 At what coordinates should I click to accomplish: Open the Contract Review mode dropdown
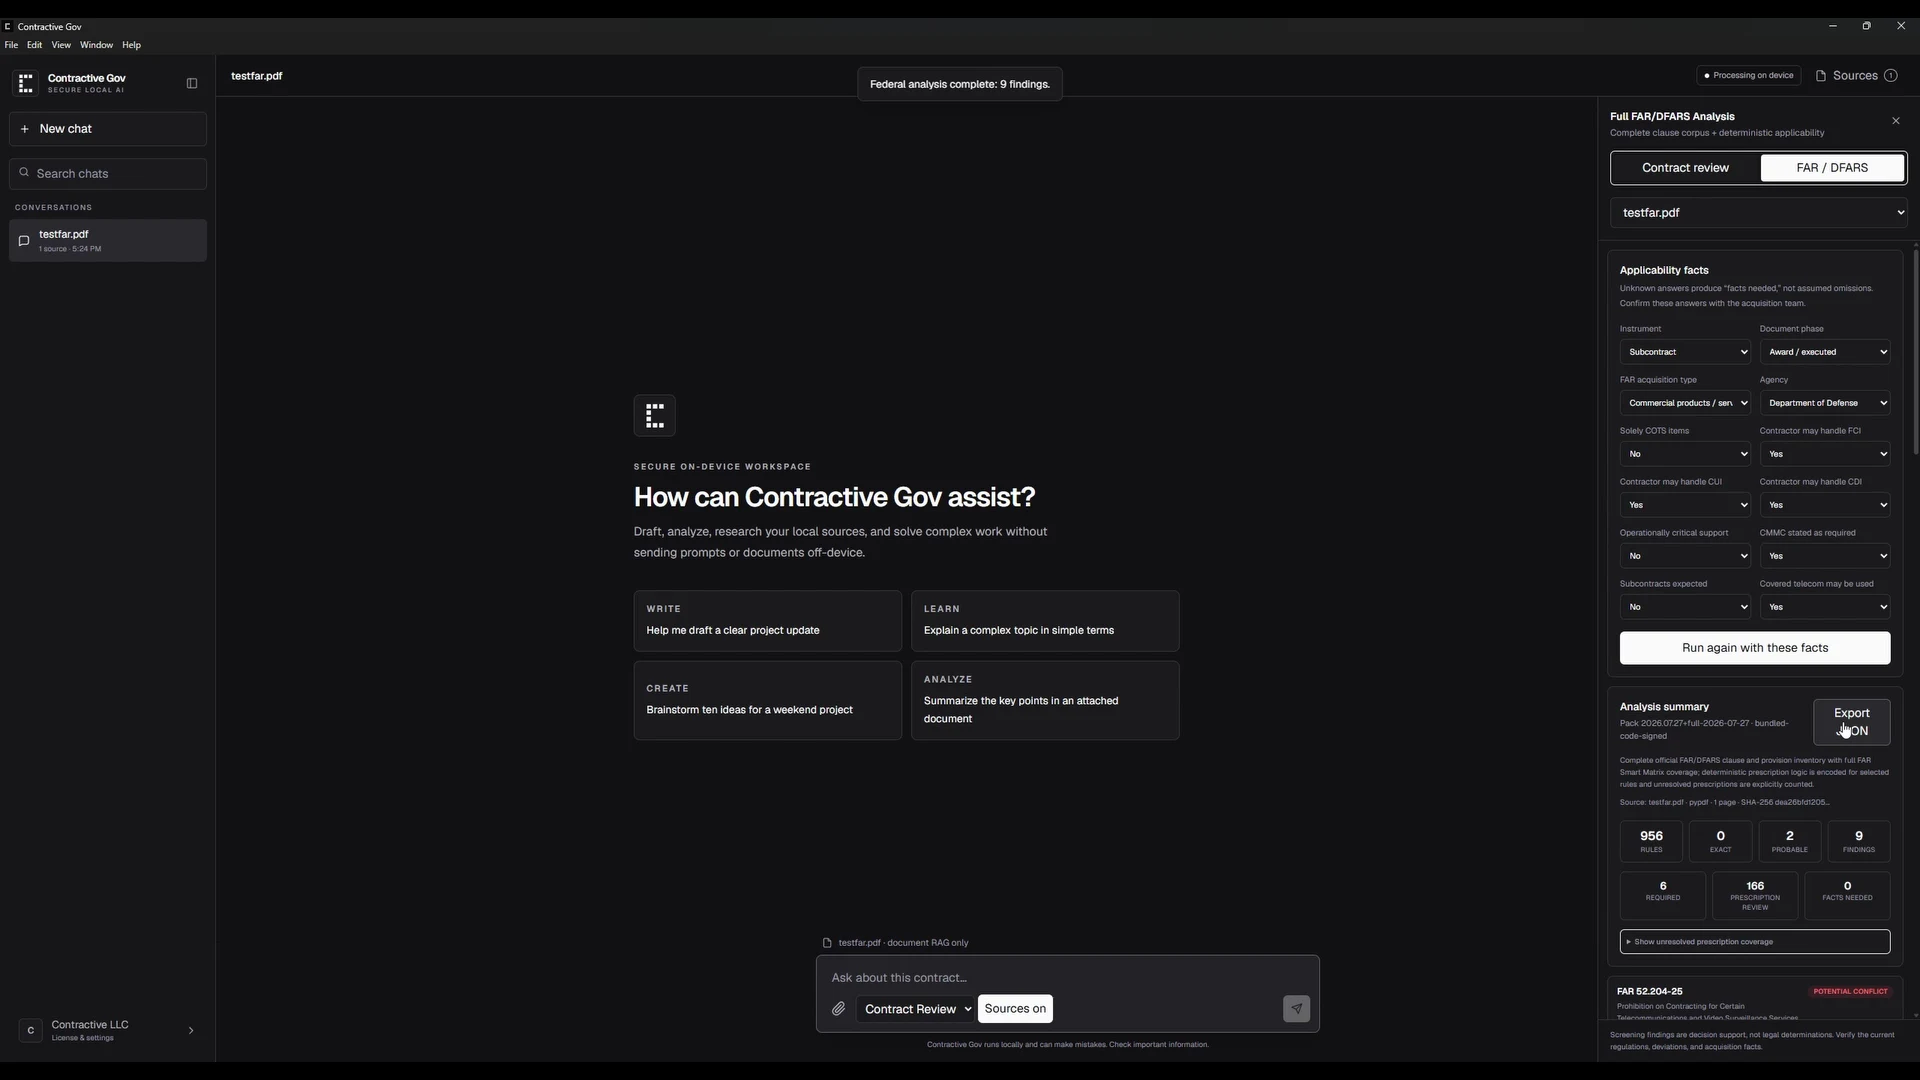pos(916,1009)
